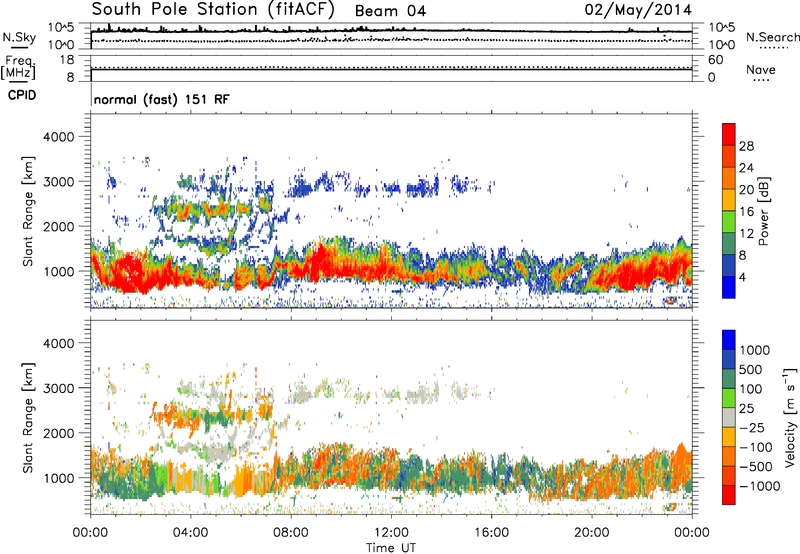800x554 pixels.
Task: Click the 'CPID' label
Action: [x=22, y=95]
